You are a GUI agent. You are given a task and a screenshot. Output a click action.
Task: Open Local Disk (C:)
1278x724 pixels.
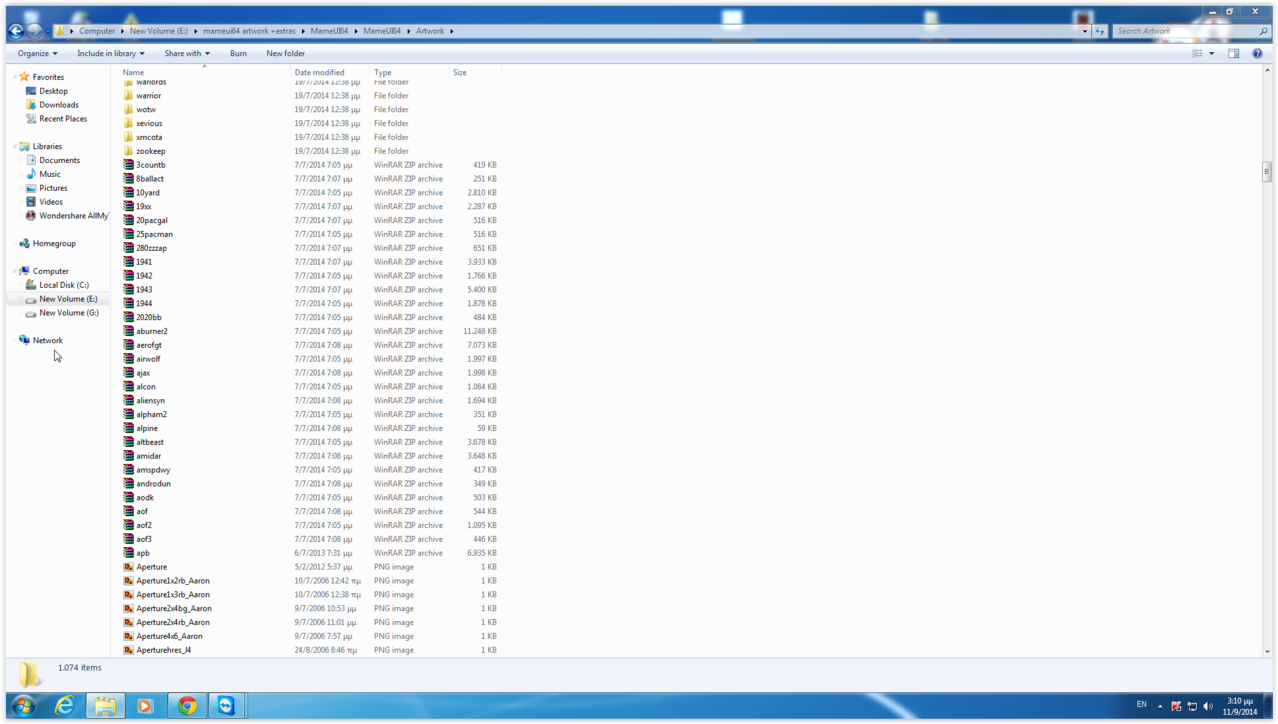[x=64, y=285]
